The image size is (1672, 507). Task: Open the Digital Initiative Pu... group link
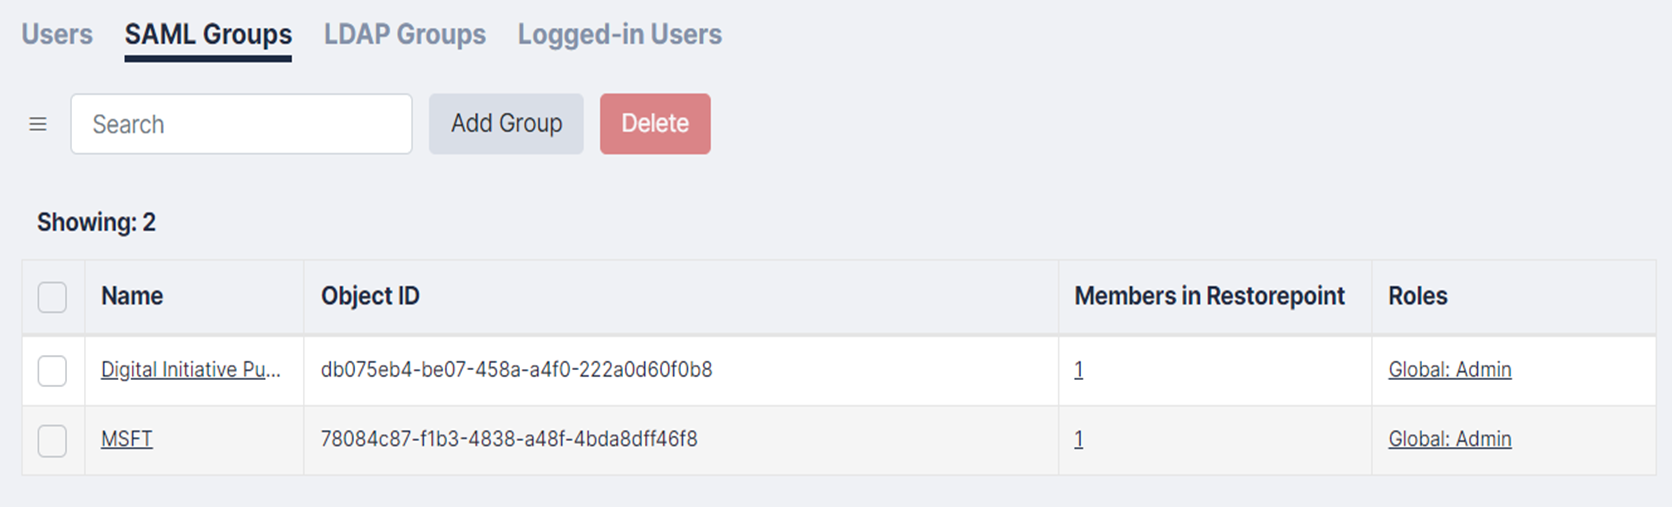190,370
